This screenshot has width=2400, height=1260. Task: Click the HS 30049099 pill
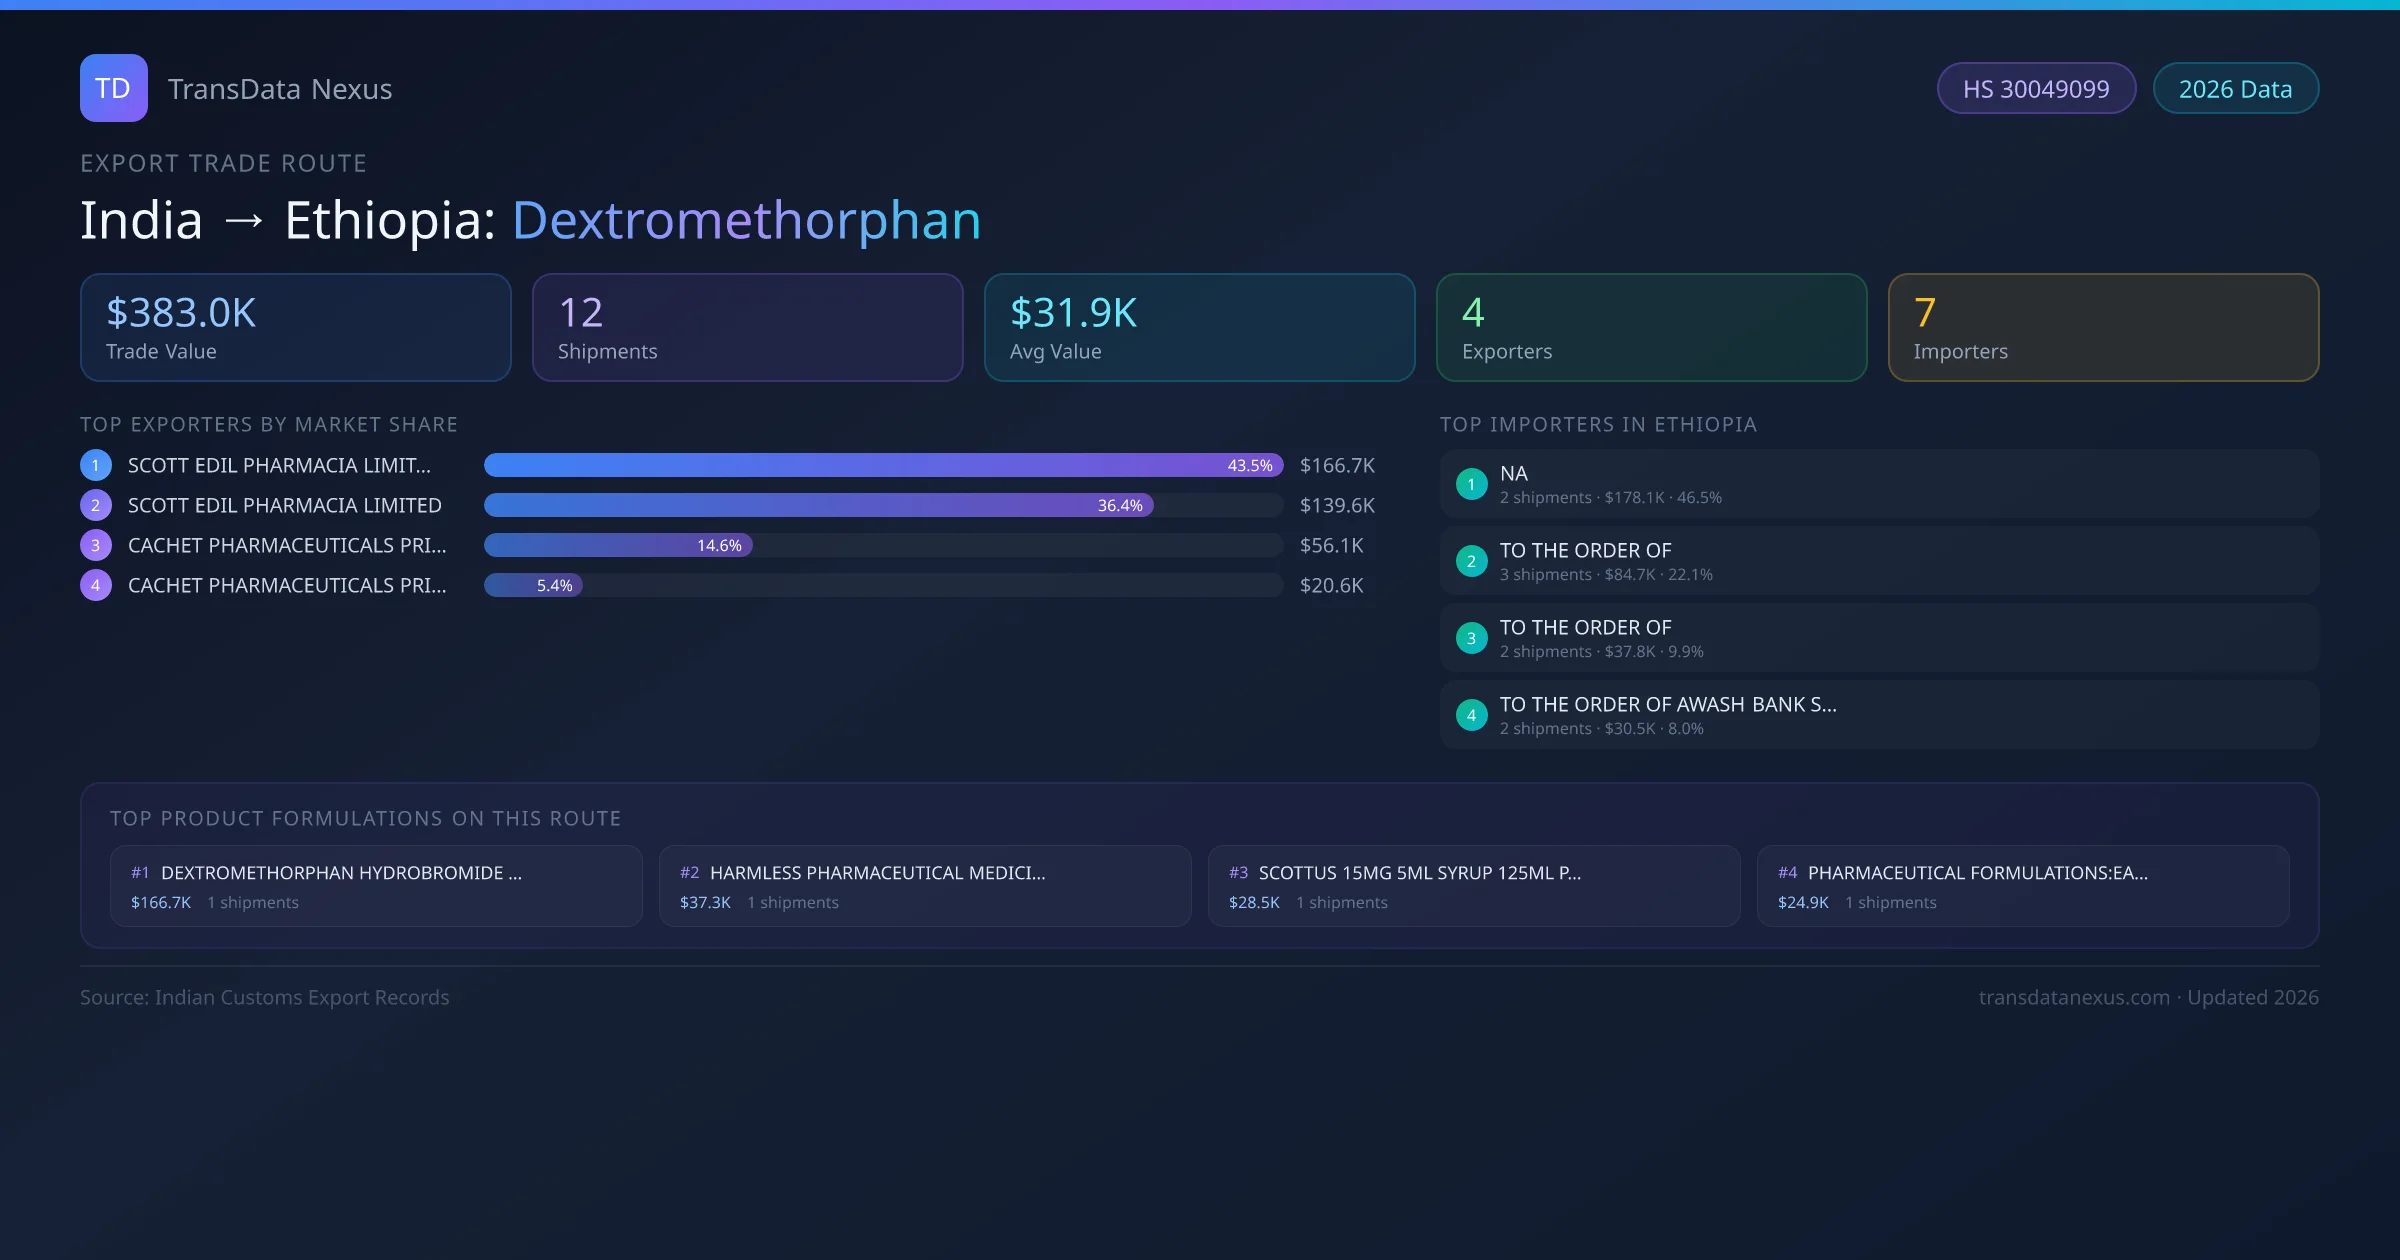tap(2035, 89)
